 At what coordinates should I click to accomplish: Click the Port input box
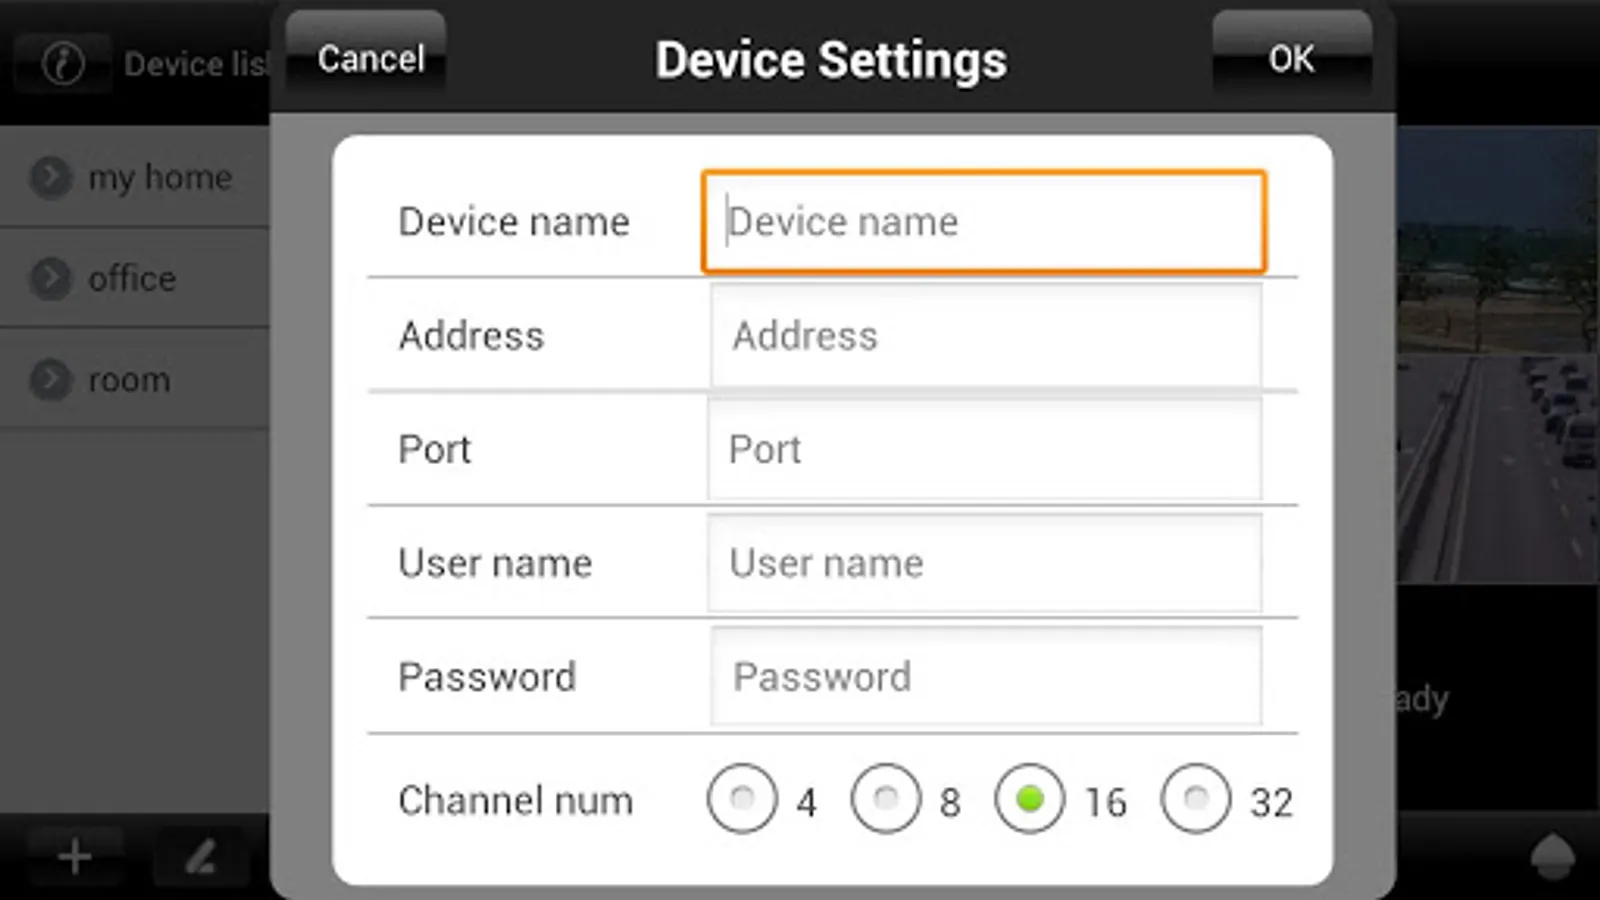pos(985,450)
